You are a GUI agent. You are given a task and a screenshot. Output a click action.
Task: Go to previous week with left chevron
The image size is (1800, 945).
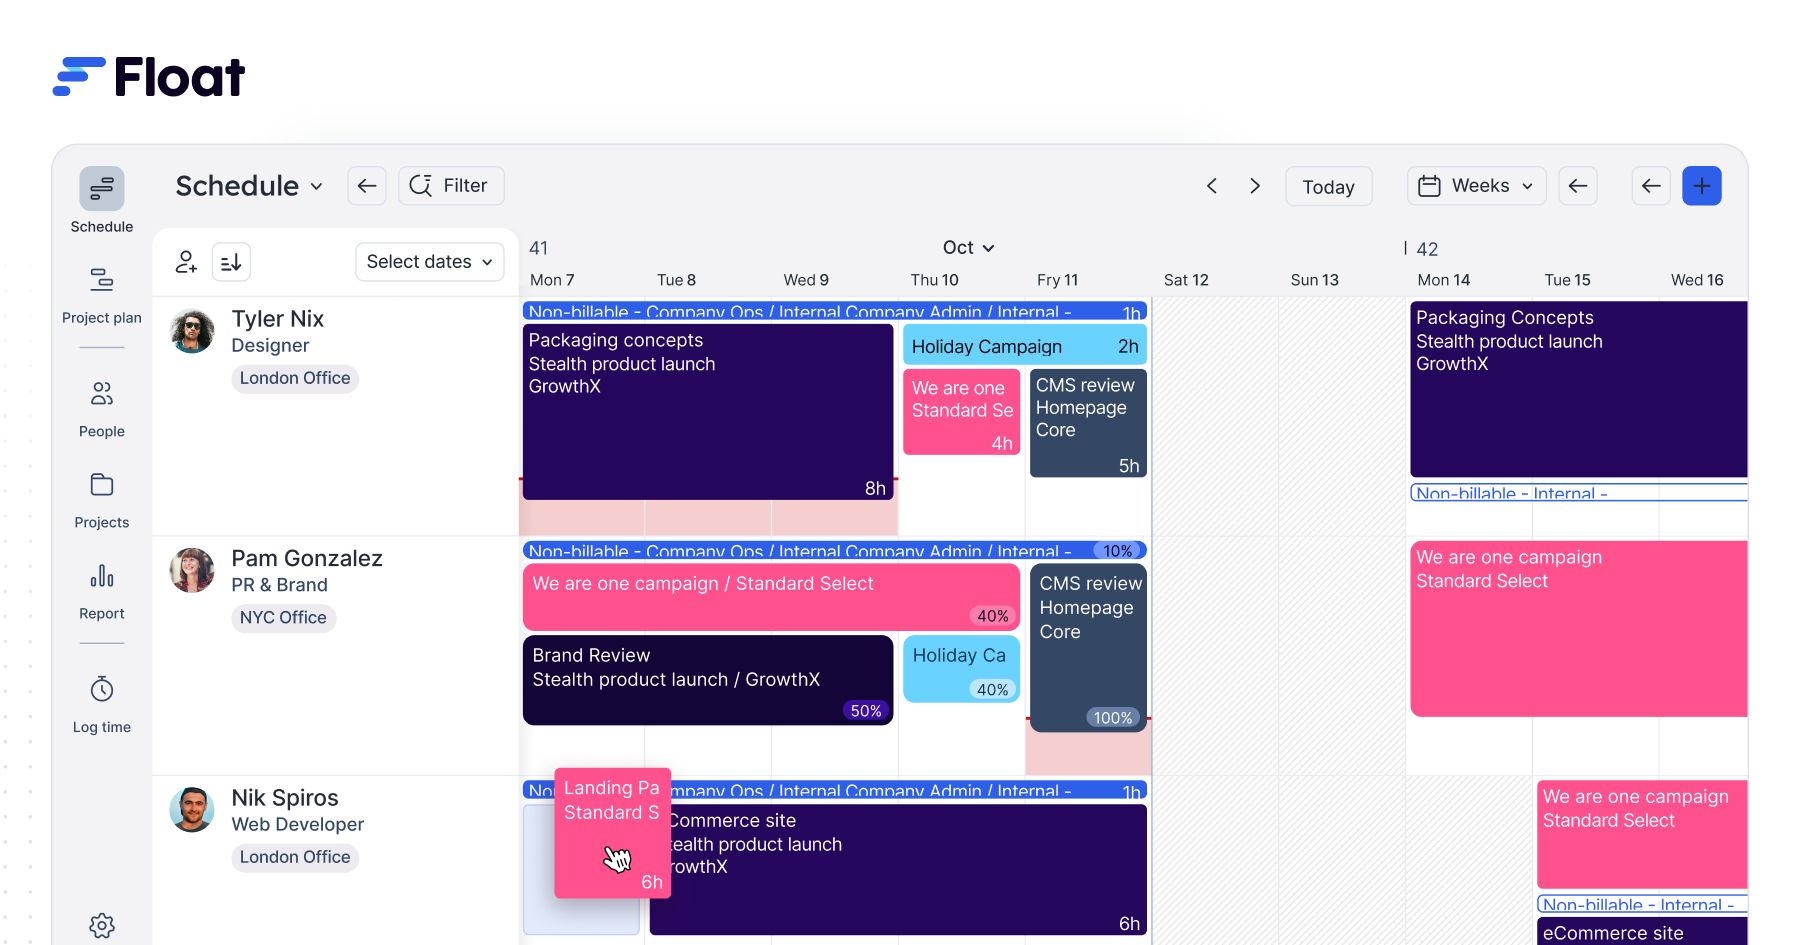pos(1212,186)
